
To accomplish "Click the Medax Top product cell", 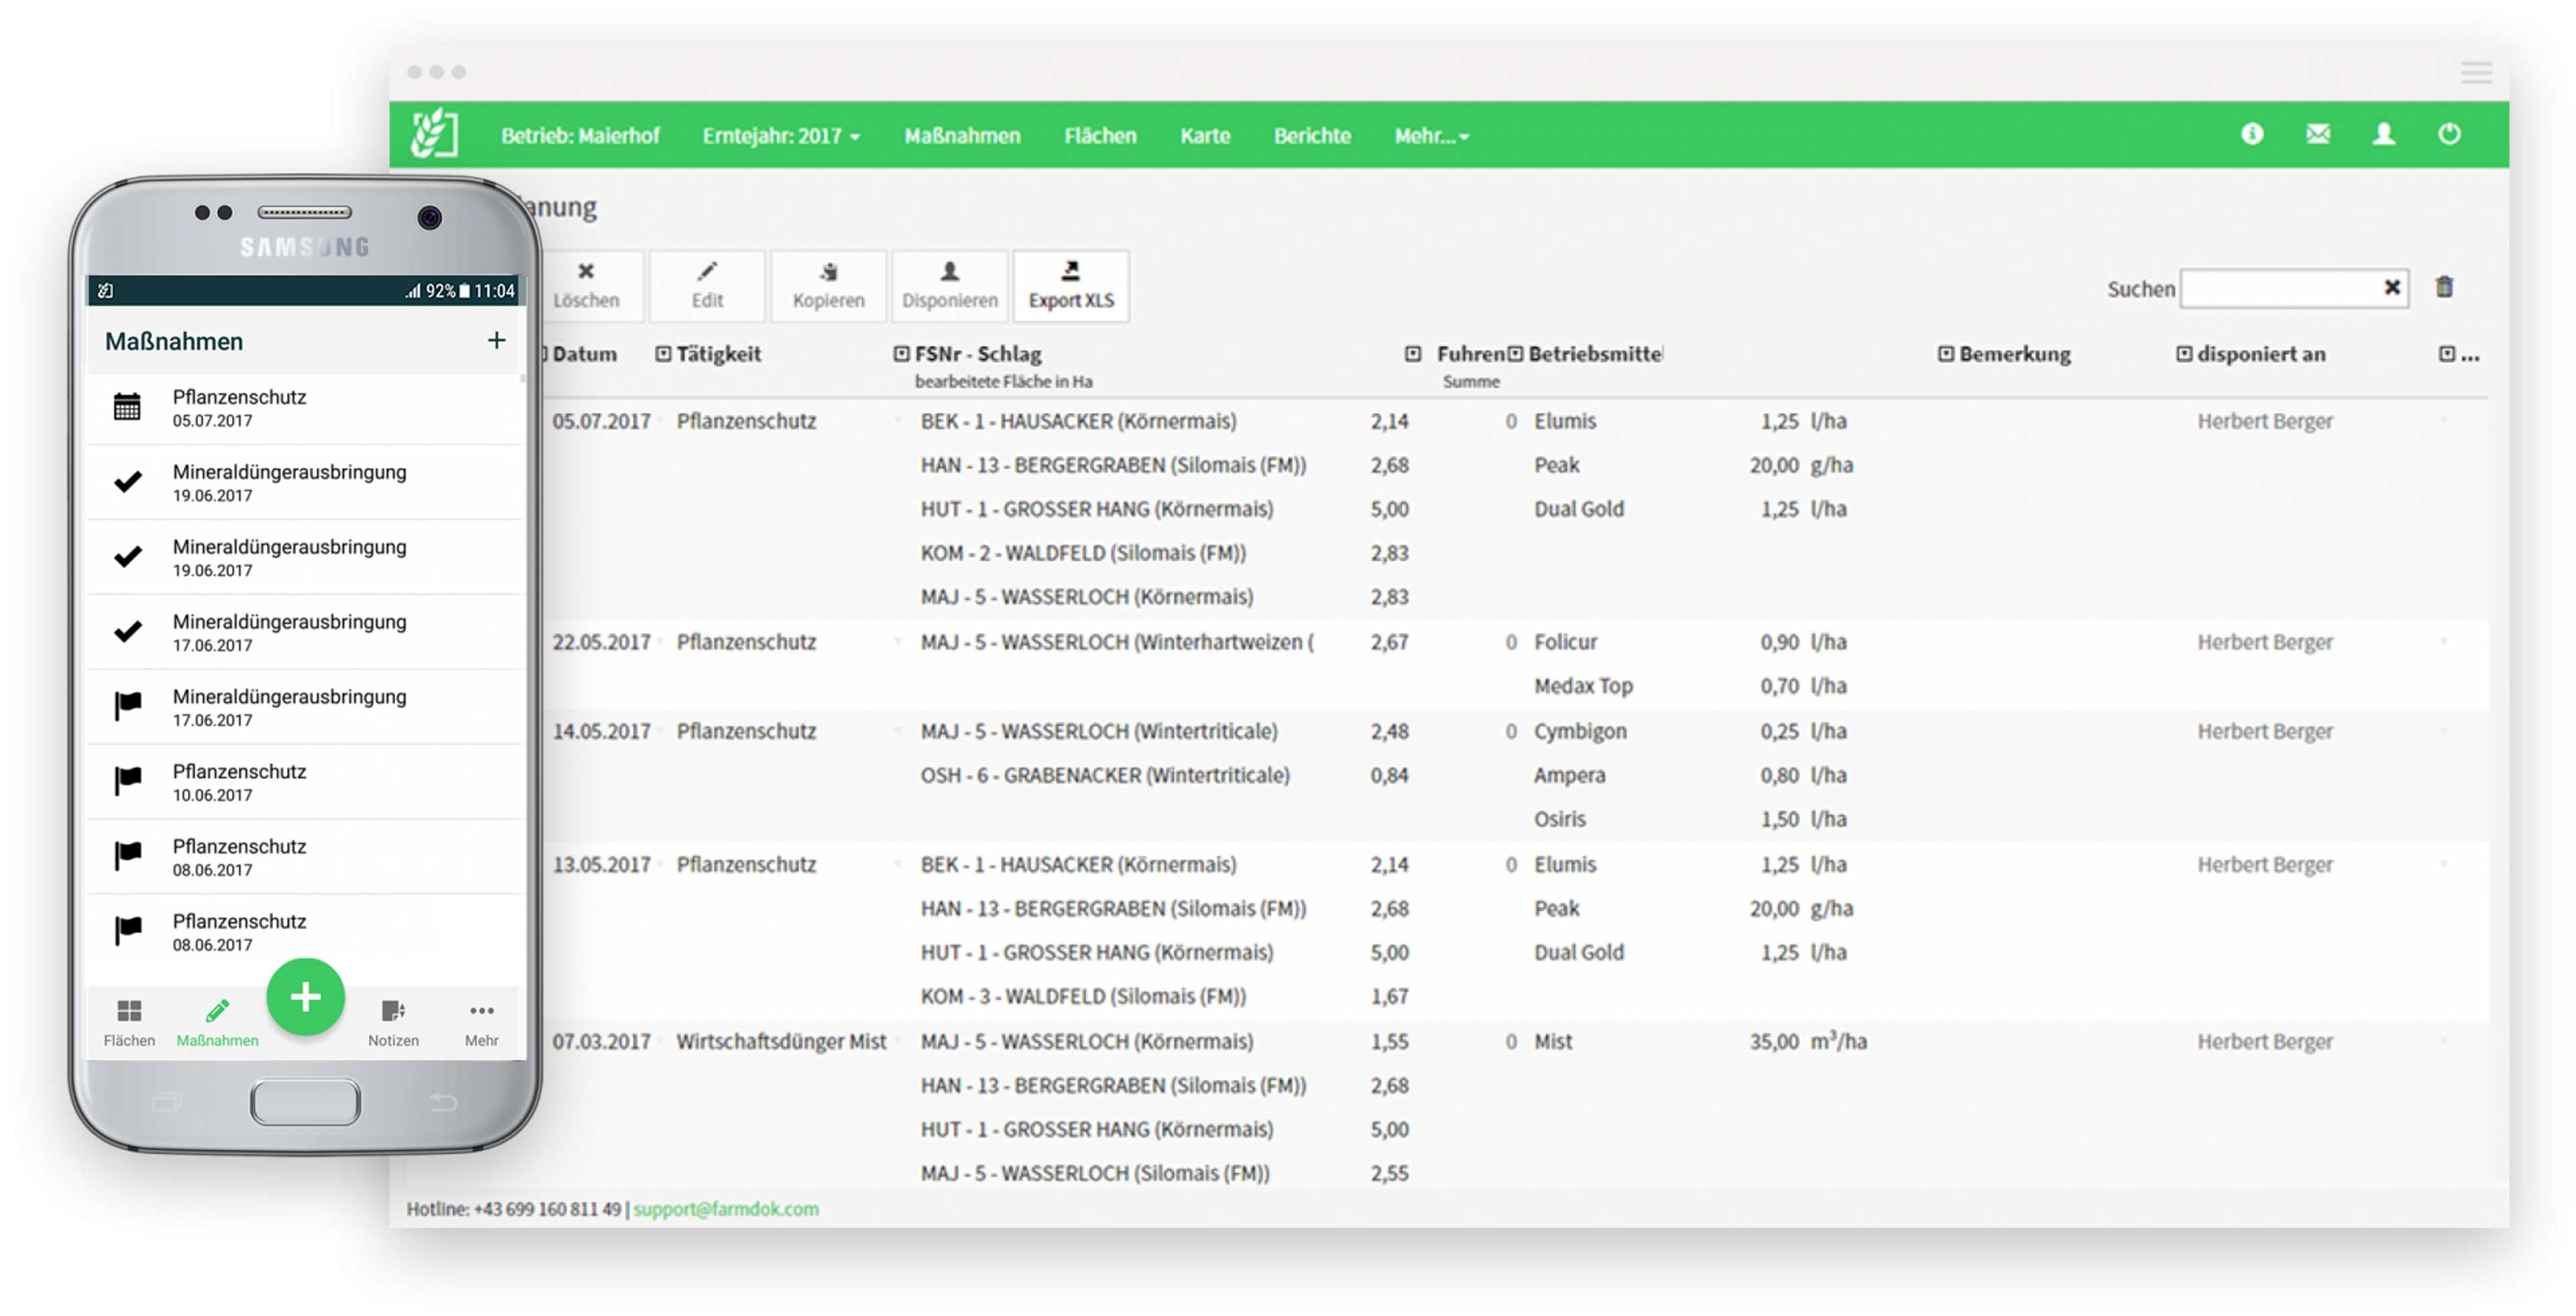I will pyautogui.click(x=1583, y=686).
